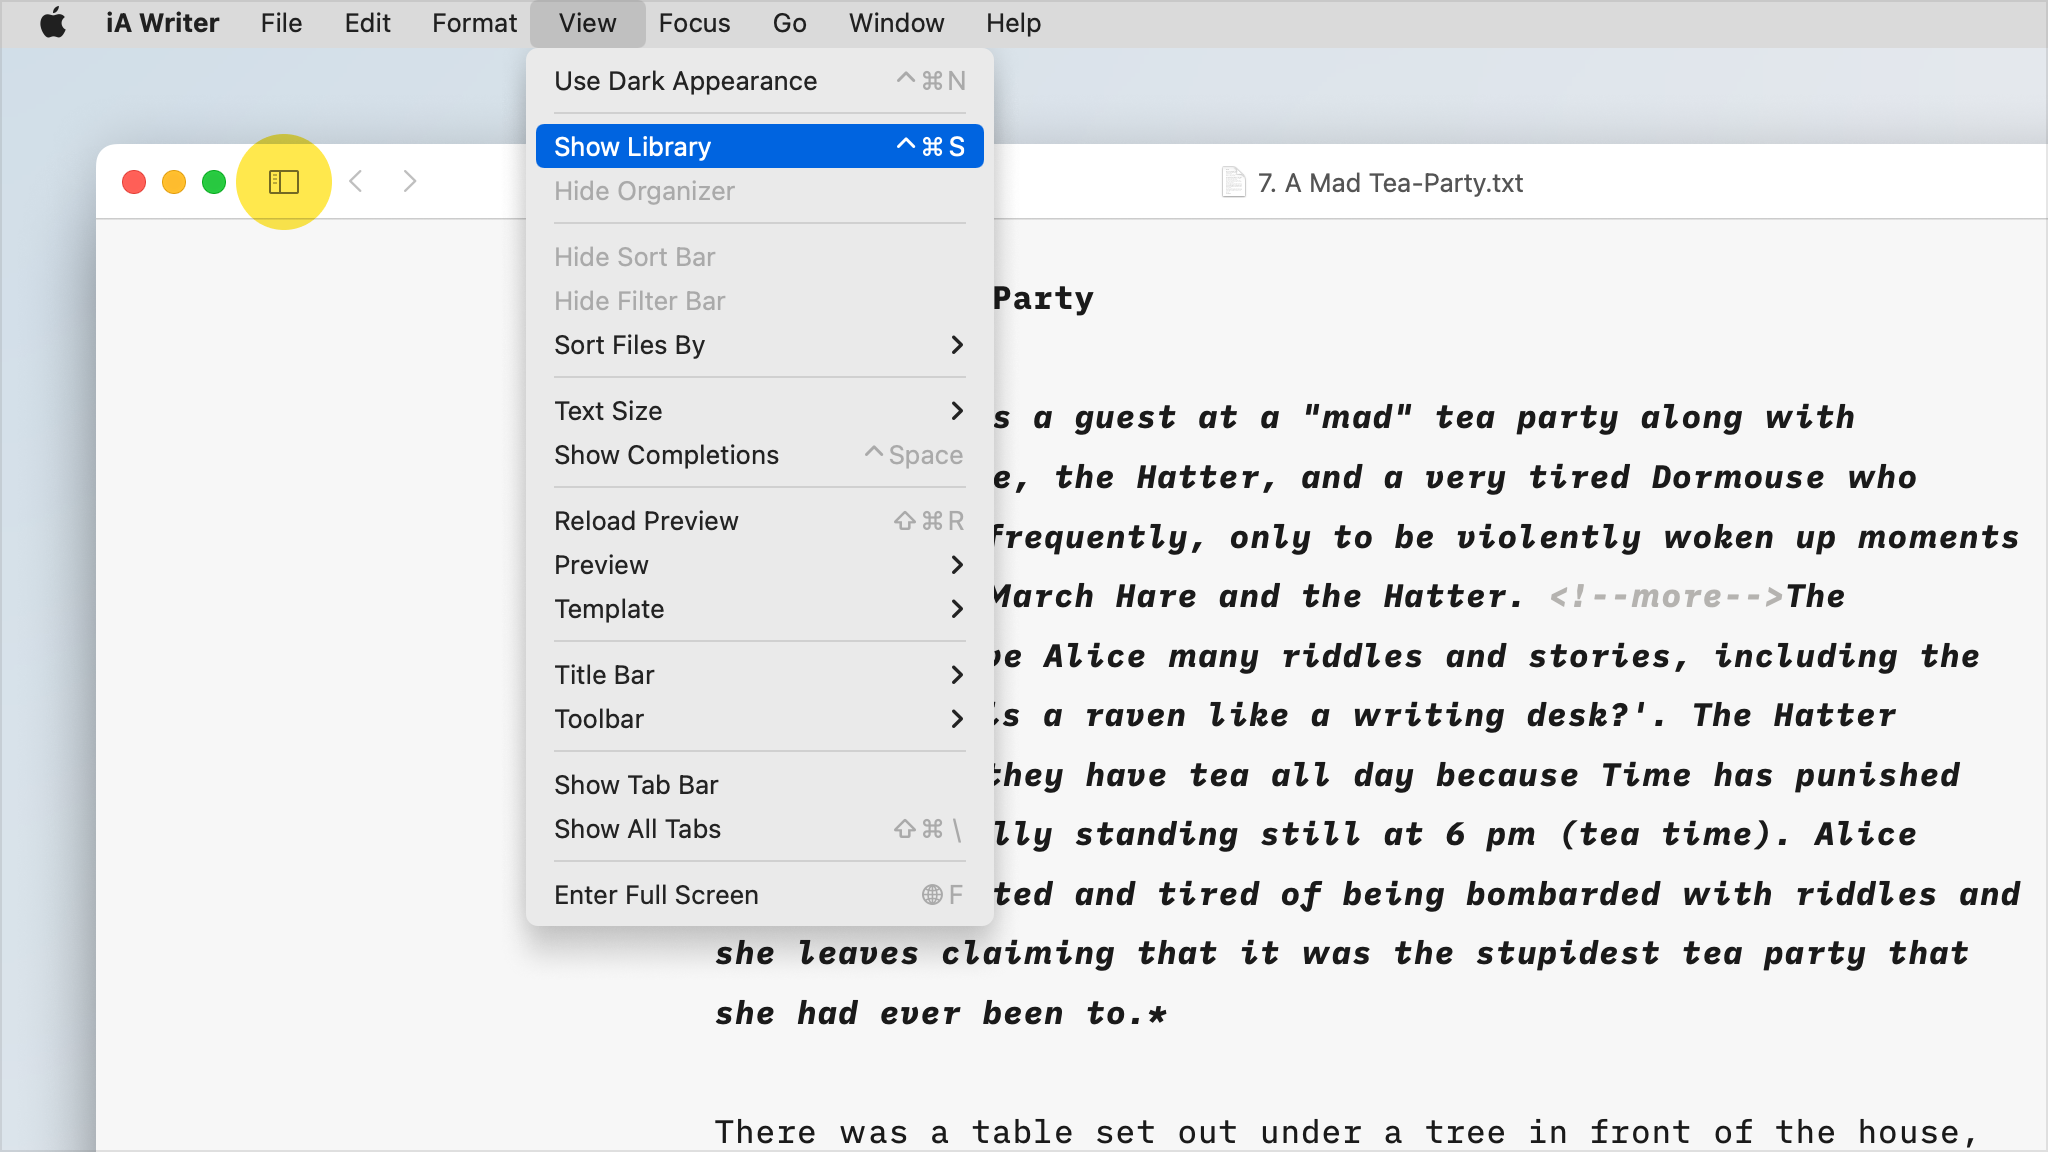Click the line 'she had ever been to.*'
Image resolution: width=2048 pixels, height=1152 pixels.
click(941, 1013)
